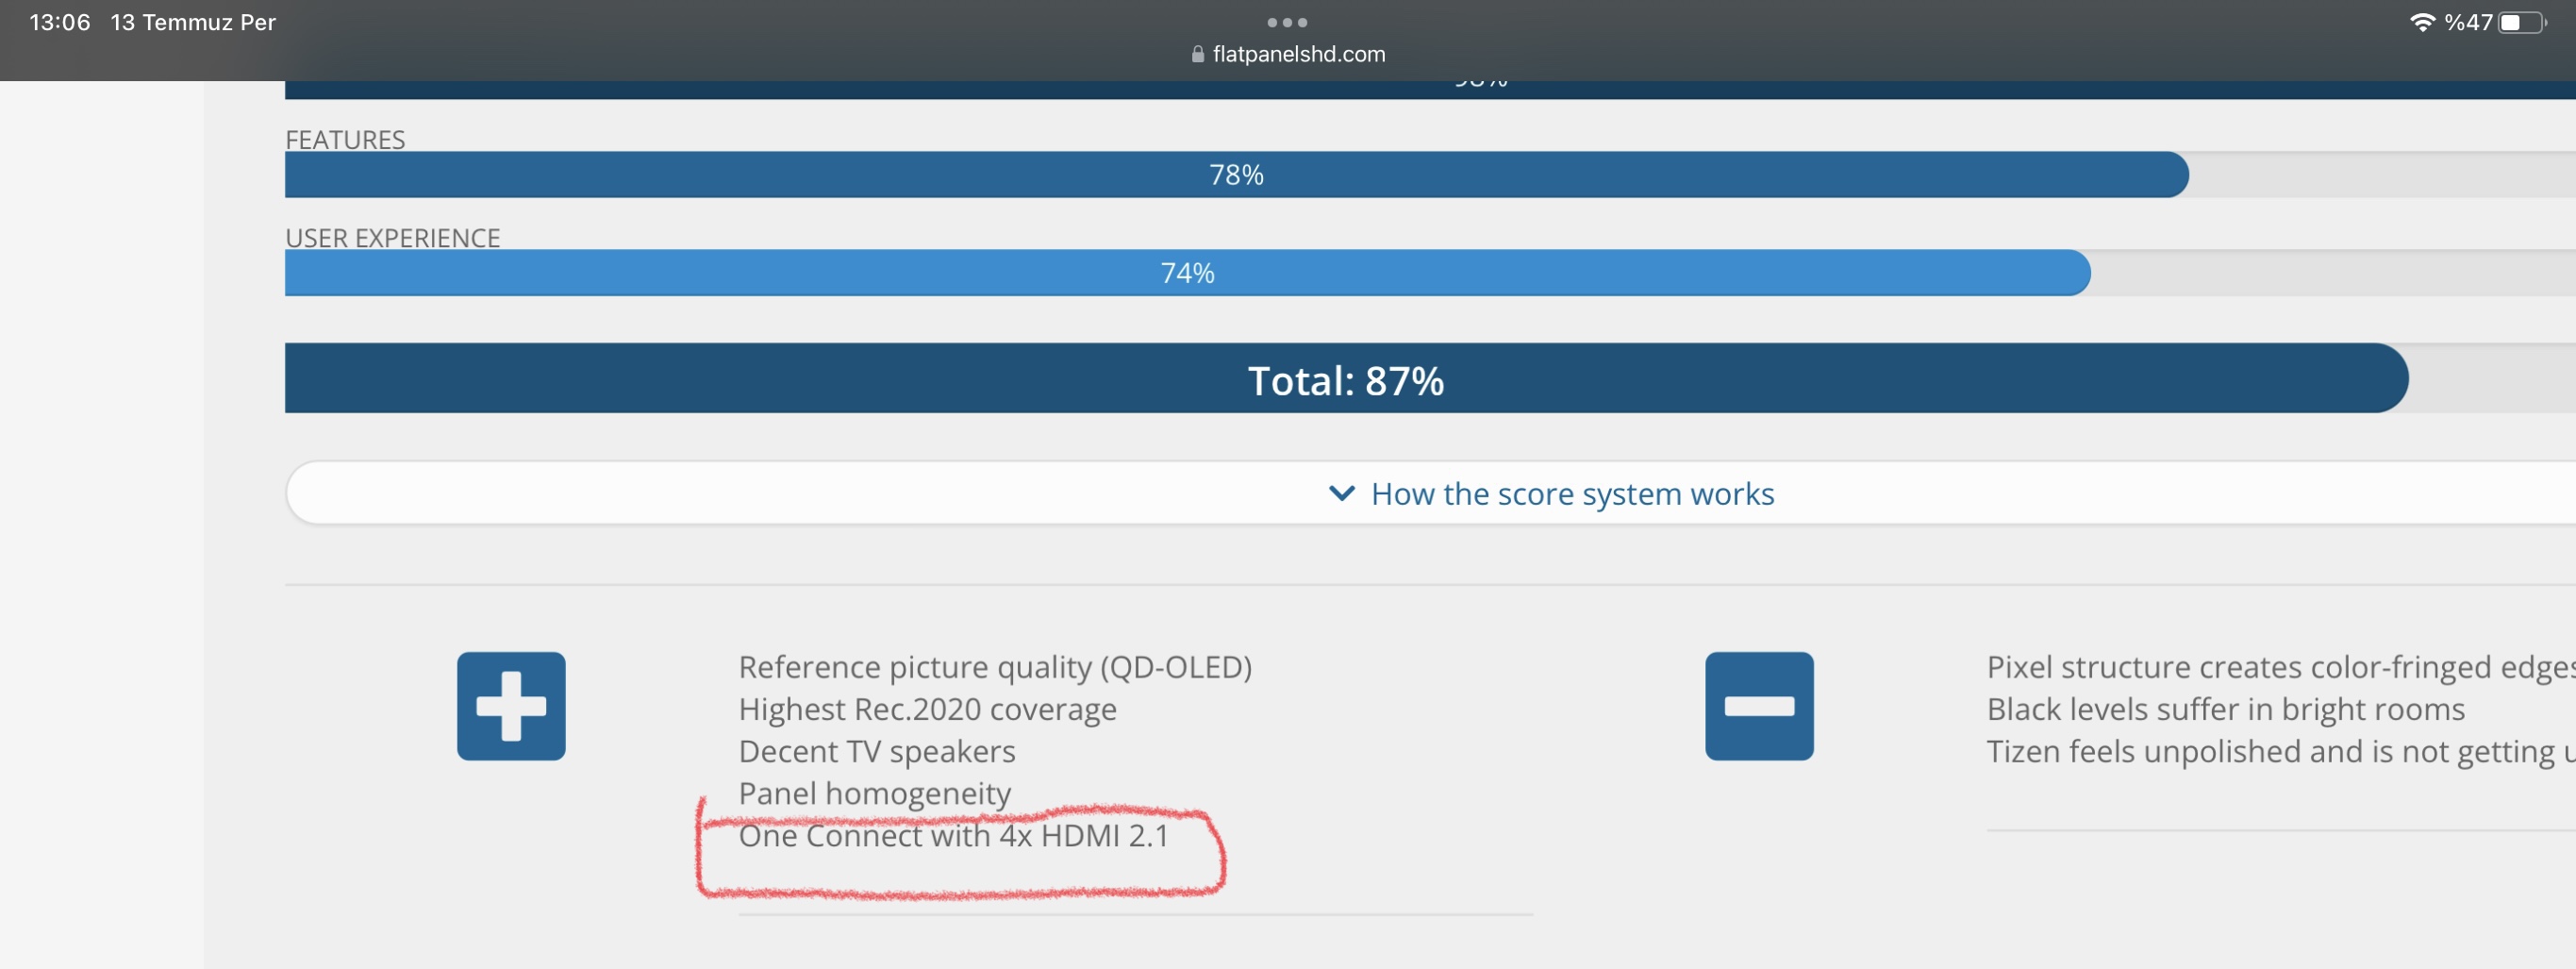The image size is (2576, 969).
Task: Tap the %47 battery percentage
Action: click(2469, 22)
